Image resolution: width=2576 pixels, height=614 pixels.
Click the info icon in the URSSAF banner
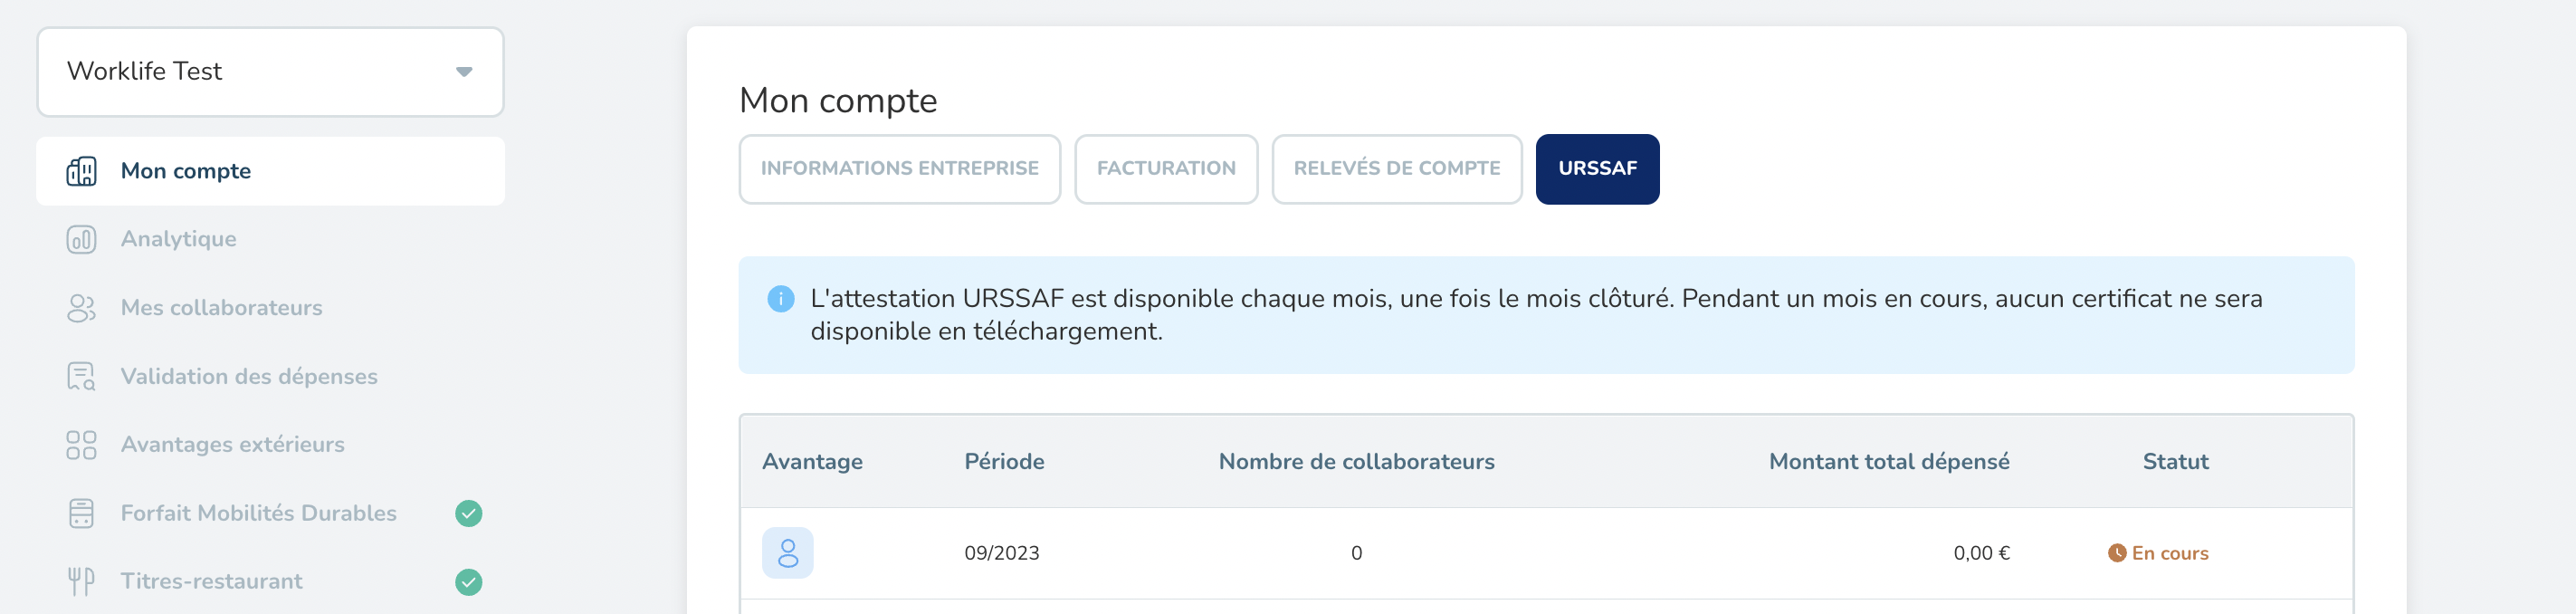[779, 298]
